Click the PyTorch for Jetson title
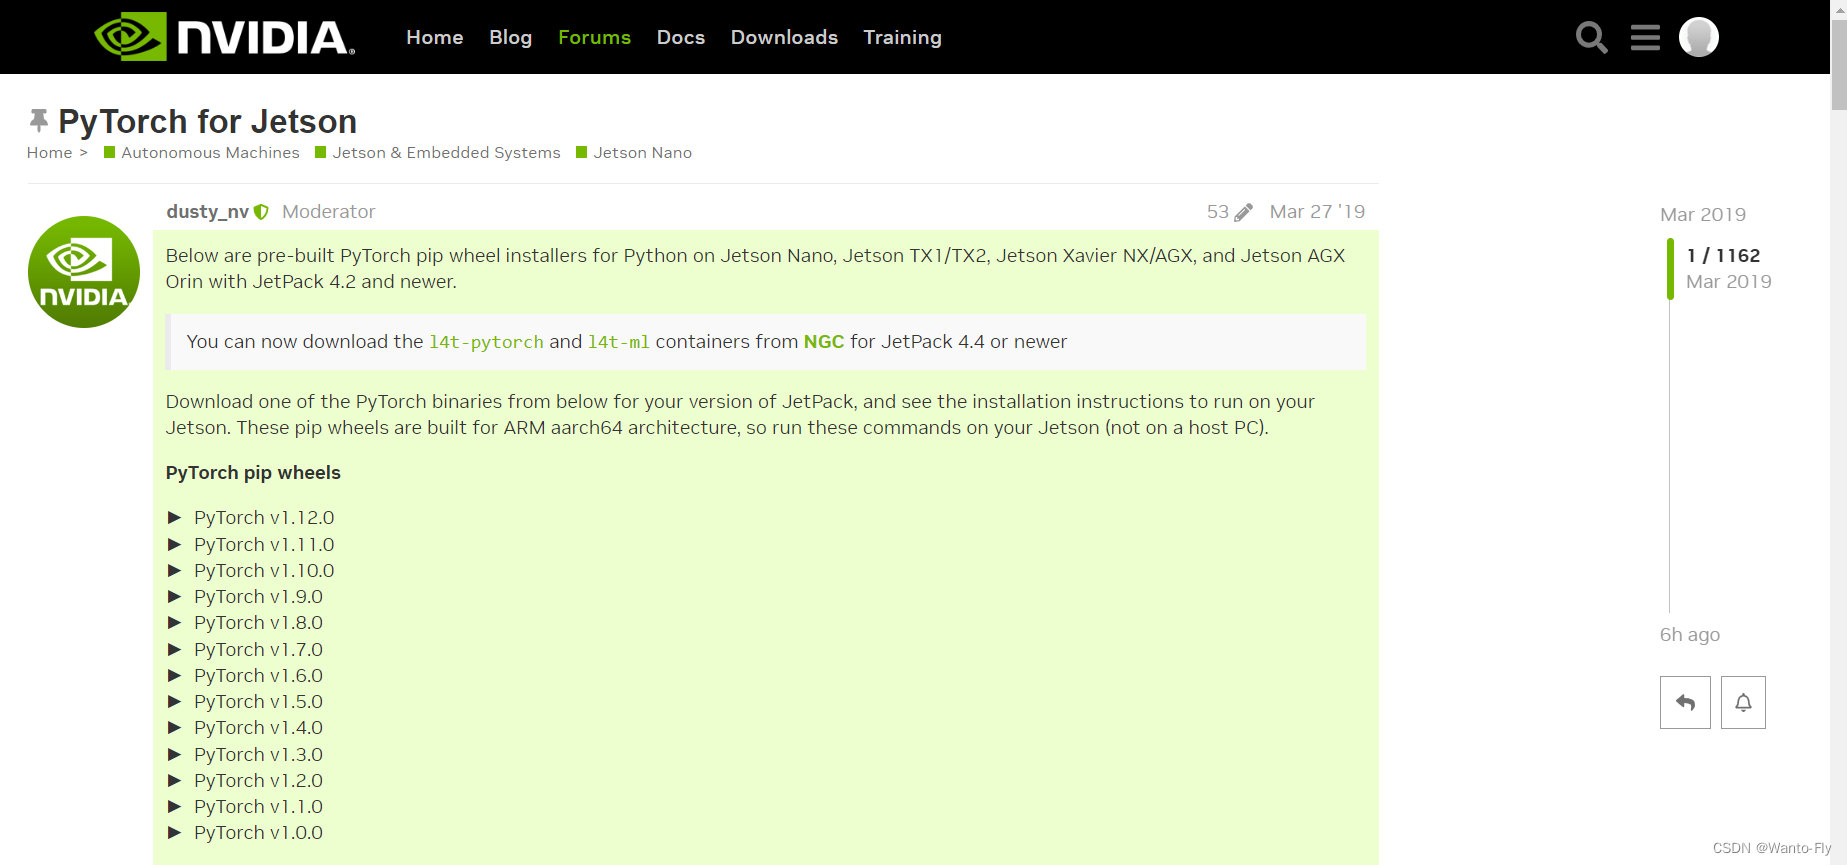Image resolution: width=1847 pixels, height=865 pixels. [207, 121]
